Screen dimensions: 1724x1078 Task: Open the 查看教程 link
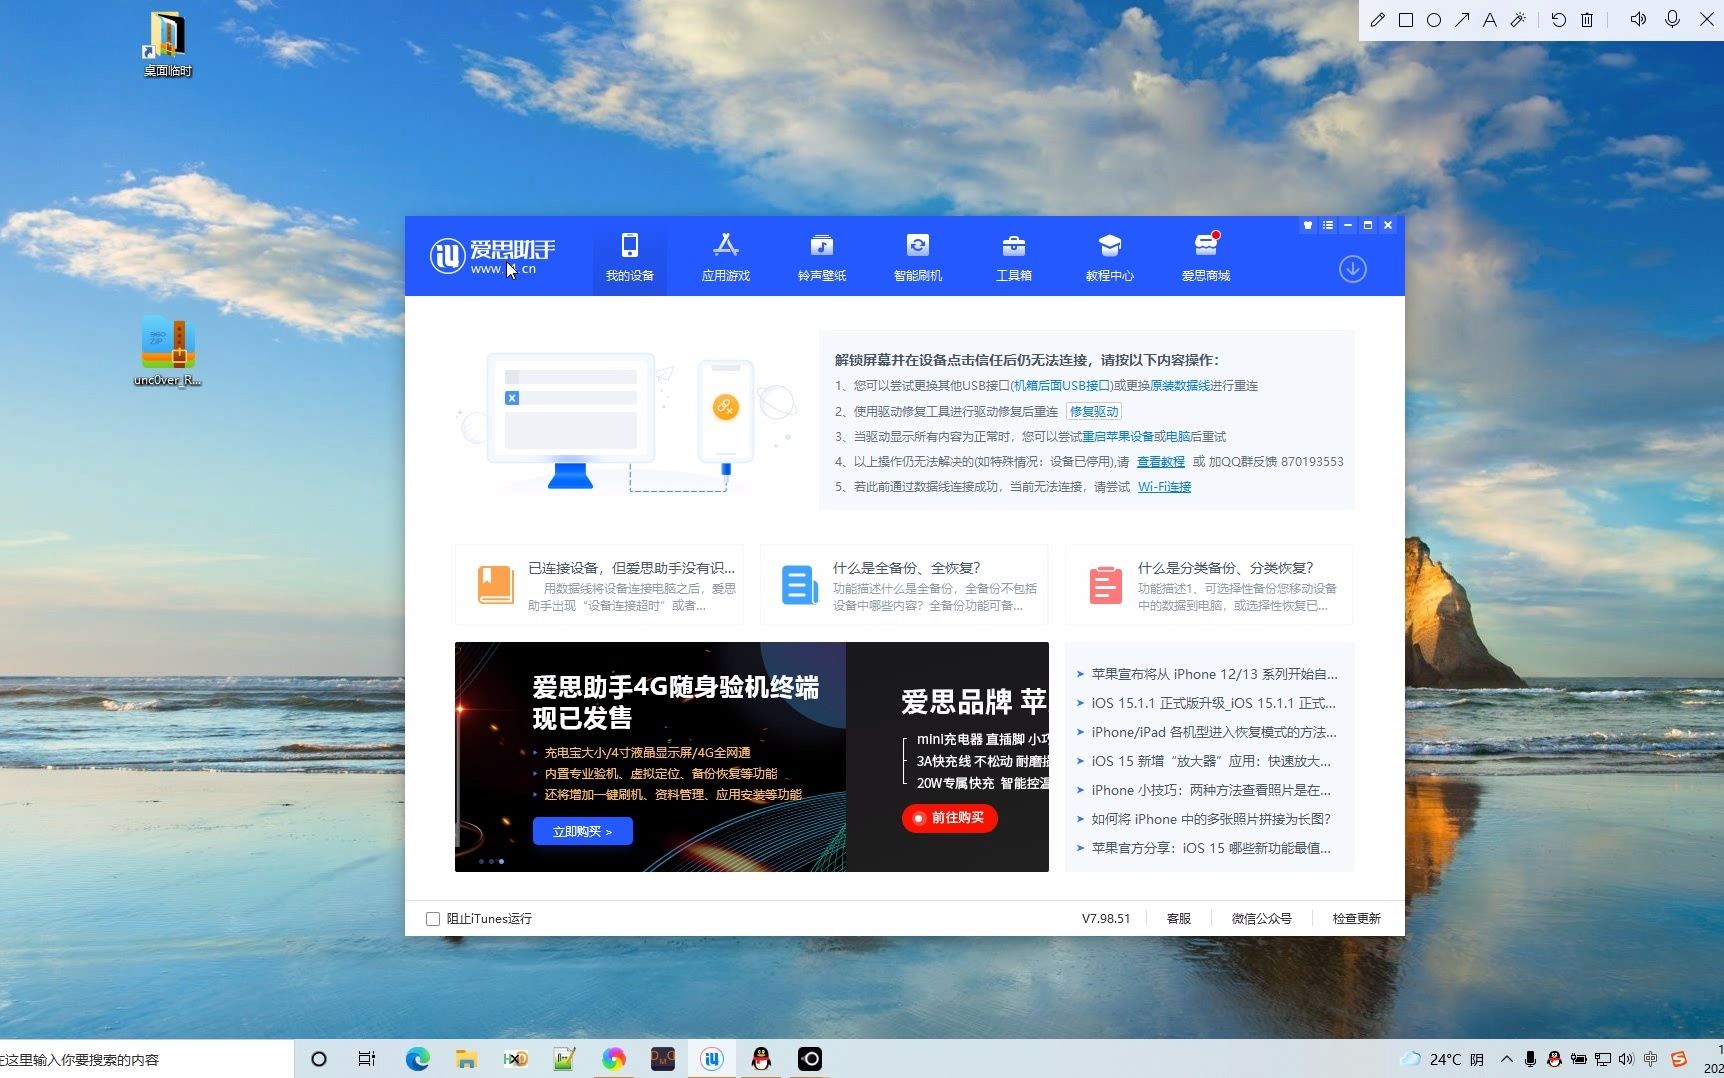[x=1161, y=462]
